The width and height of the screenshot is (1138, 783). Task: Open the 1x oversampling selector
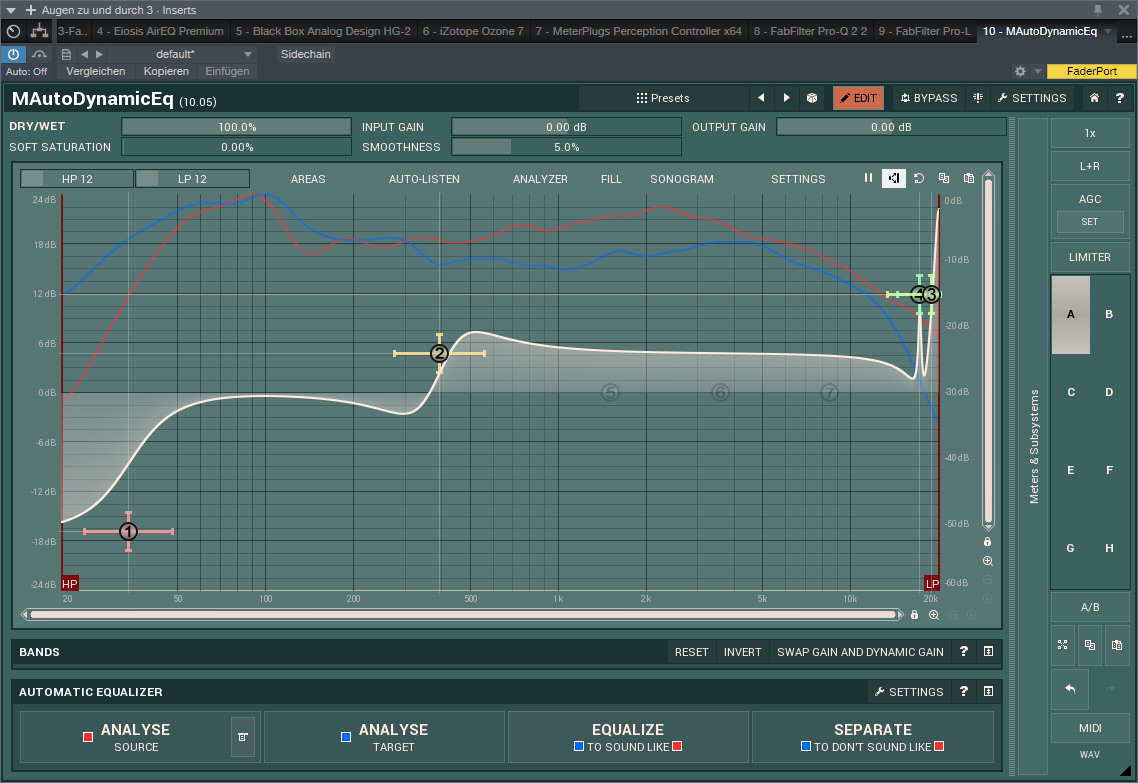coord(1089,133)
